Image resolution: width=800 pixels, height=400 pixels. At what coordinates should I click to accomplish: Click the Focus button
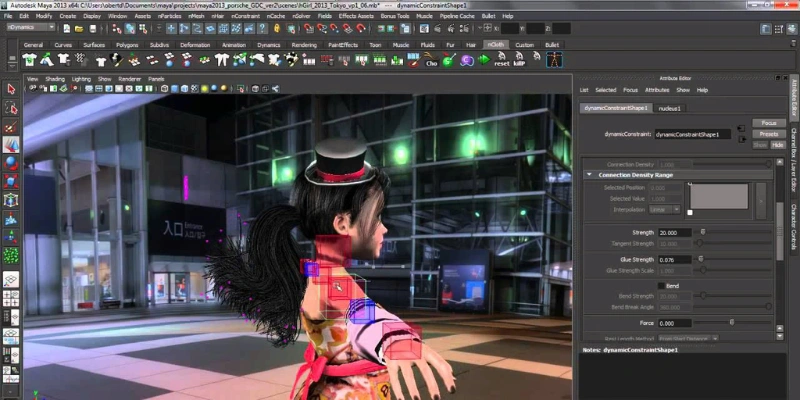click(769, 123)
